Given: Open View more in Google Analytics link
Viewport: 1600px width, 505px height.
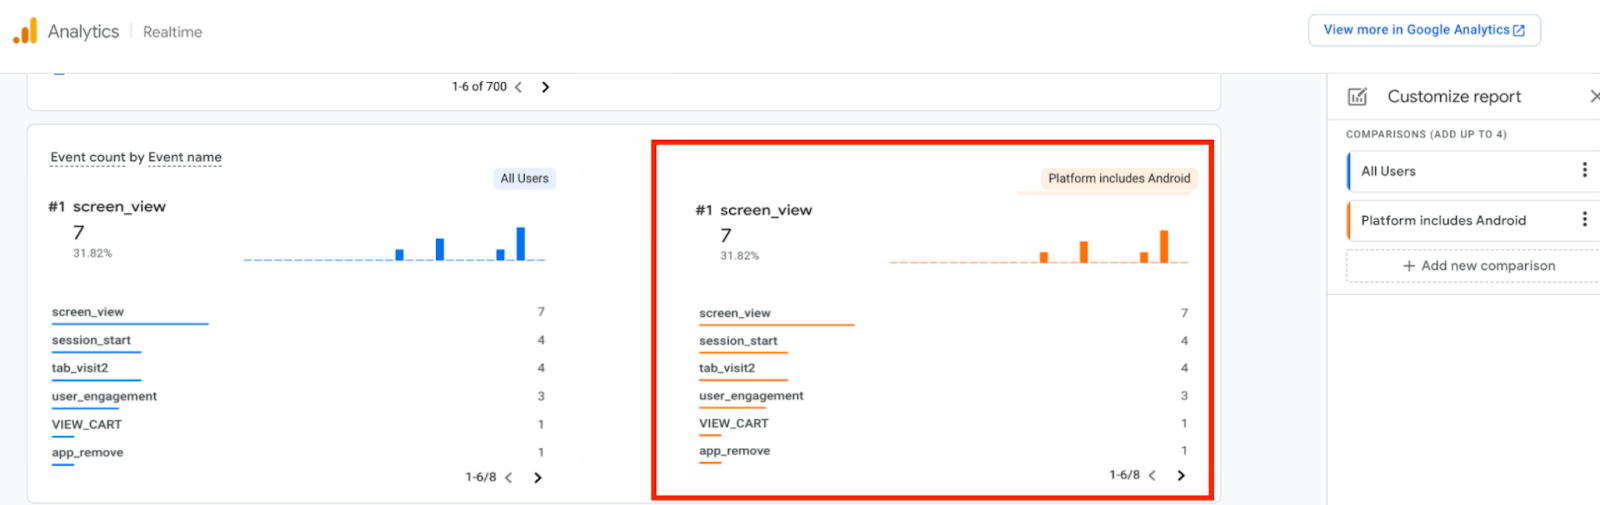Looking at the screenshot, I should pos(1423,30).
